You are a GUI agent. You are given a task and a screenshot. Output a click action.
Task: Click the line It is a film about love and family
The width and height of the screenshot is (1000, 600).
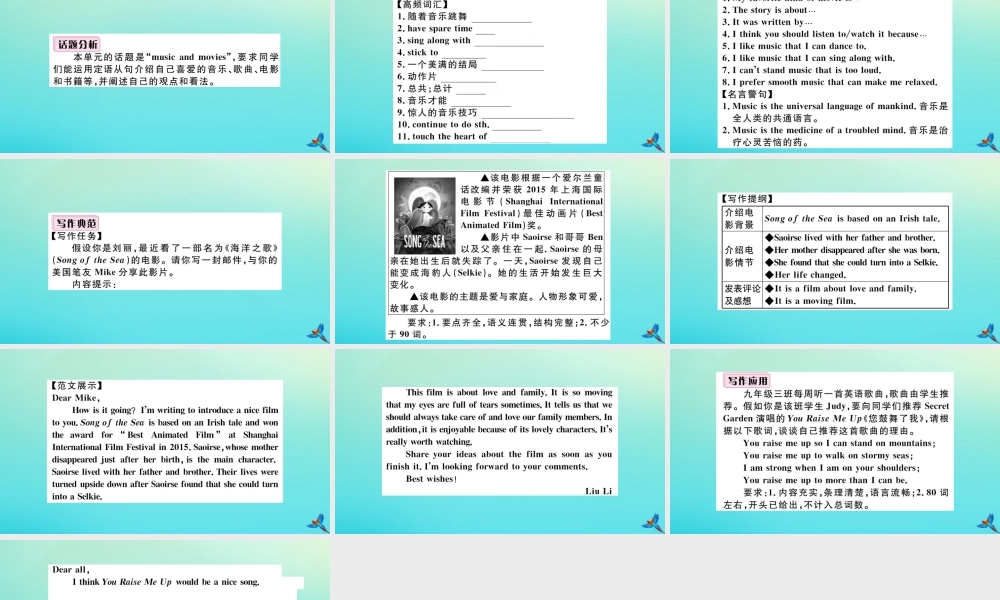pos(841,289)
